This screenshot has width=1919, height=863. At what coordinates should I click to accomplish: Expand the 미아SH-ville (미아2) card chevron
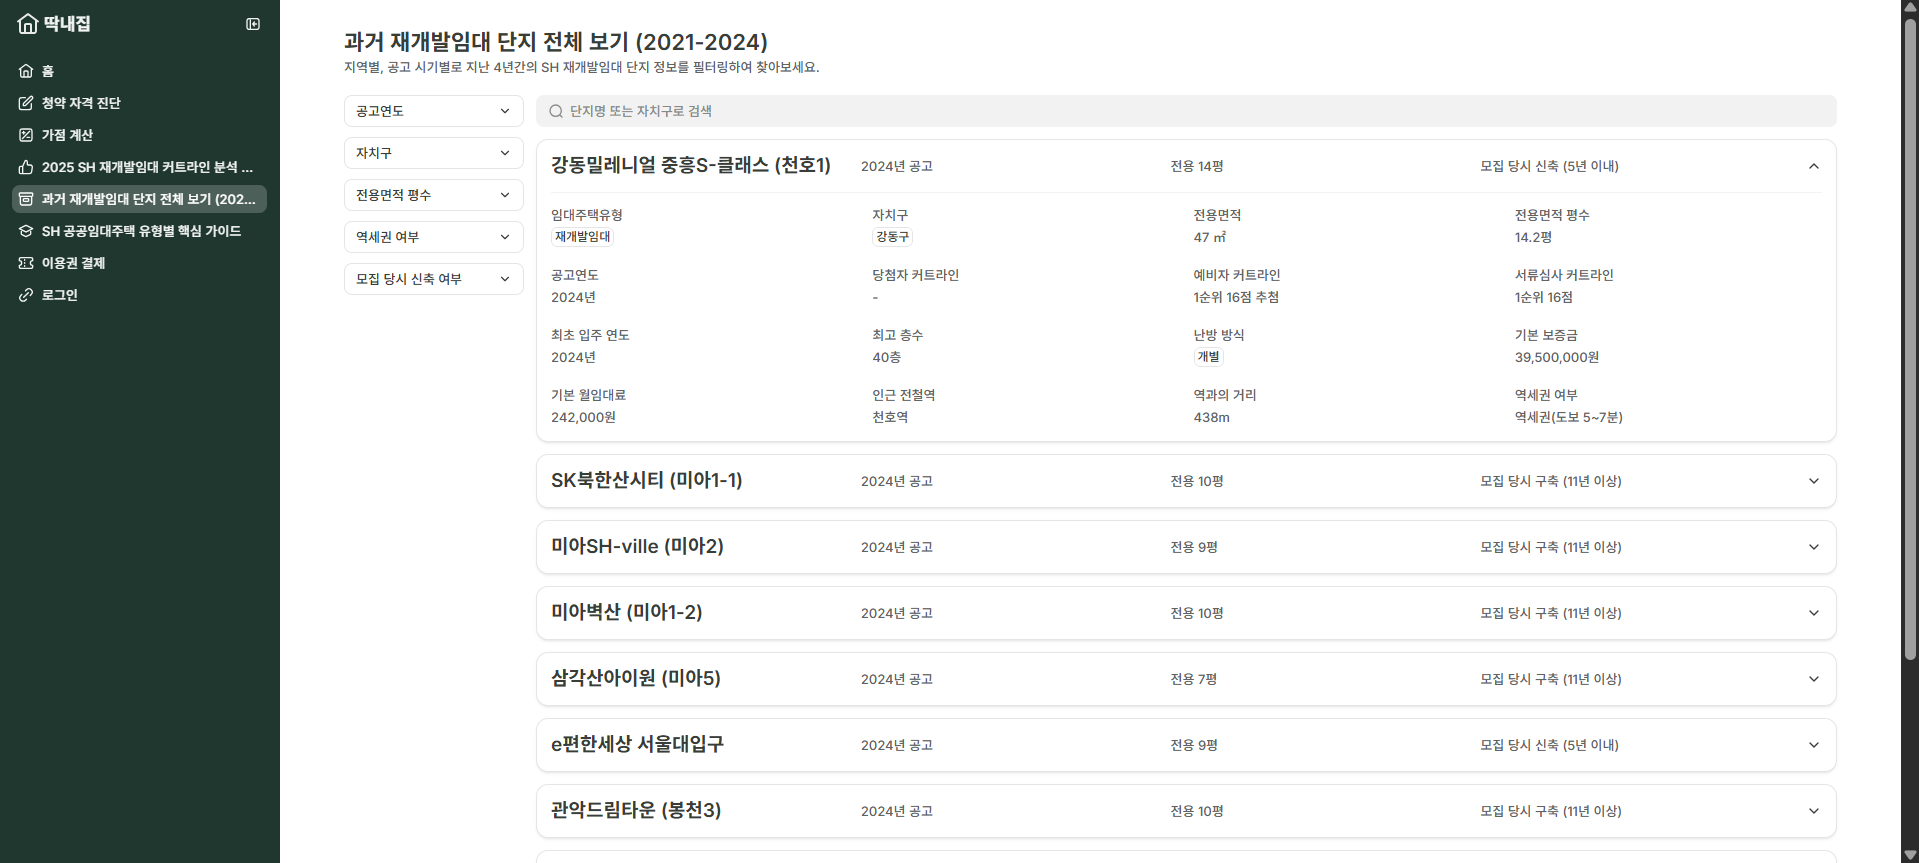[1813, 547]
